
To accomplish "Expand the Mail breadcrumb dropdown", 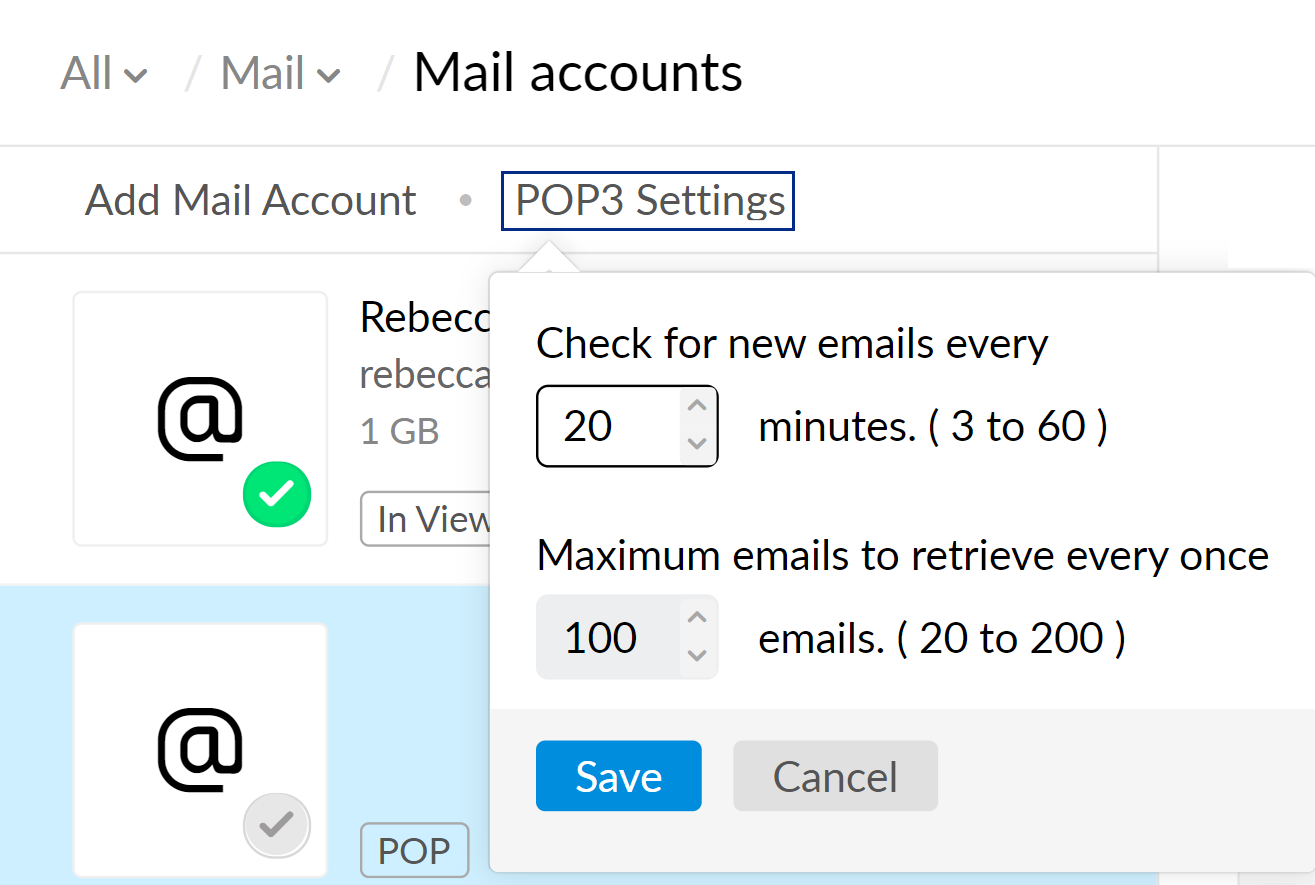I will pos(281,70).
